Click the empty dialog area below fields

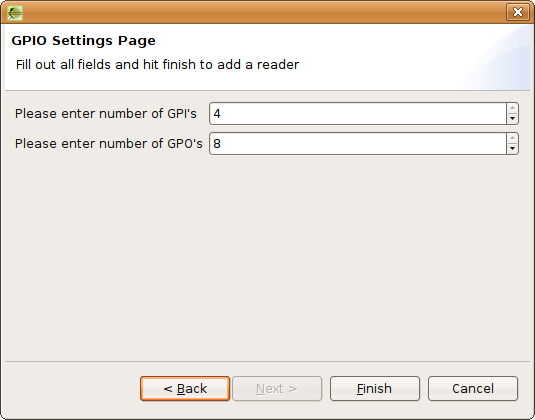point(268,256)
